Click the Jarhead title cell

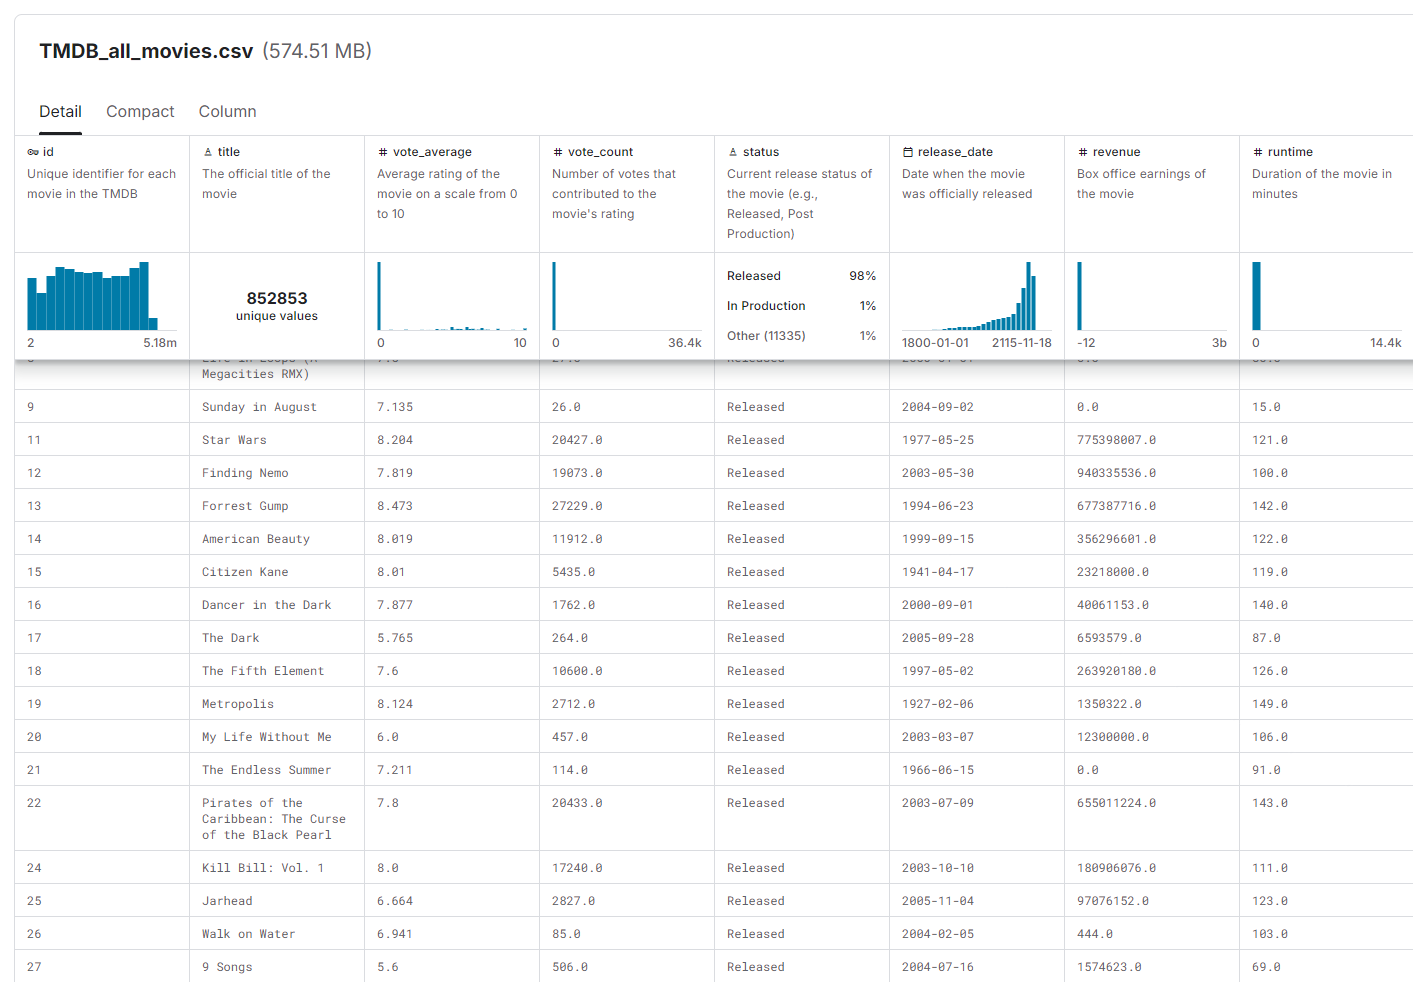(x=227, y=901)
